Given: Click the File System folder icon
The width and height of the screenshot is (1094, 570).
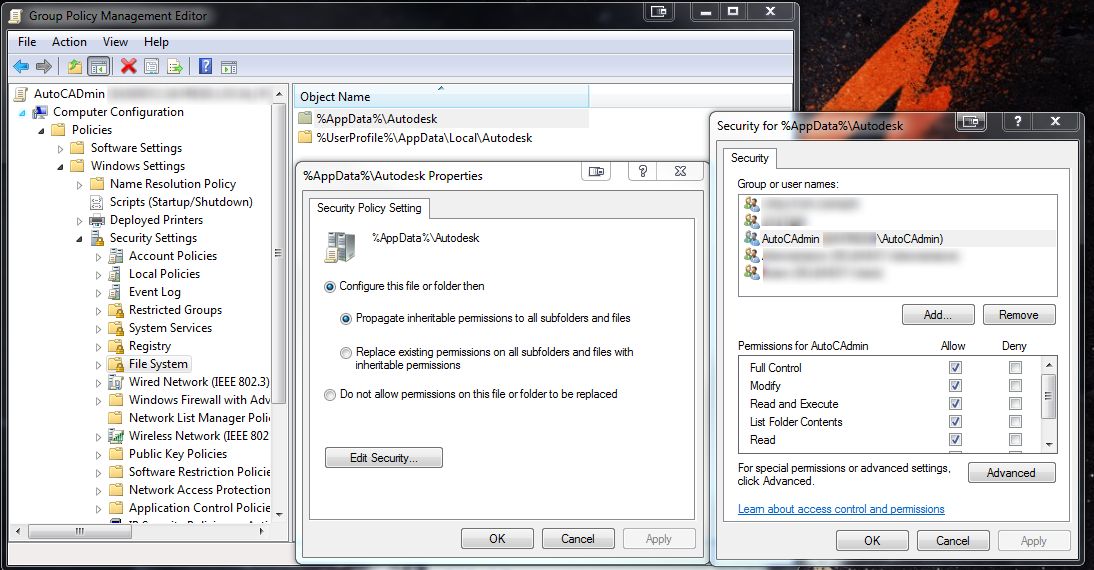Looking at the screenshot, I should (116, 364).
